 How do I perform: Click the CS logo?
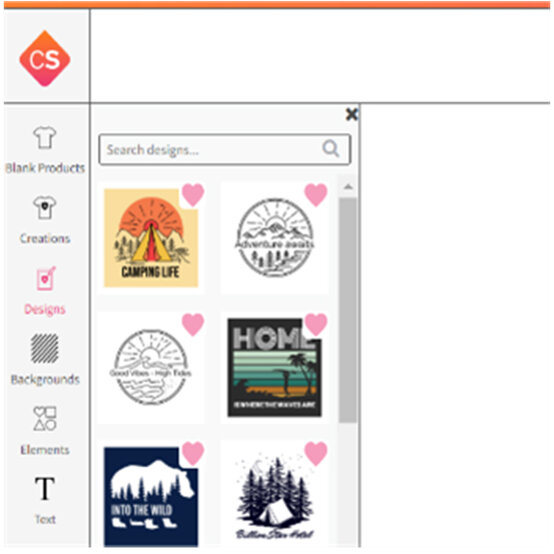pos(45,59)
